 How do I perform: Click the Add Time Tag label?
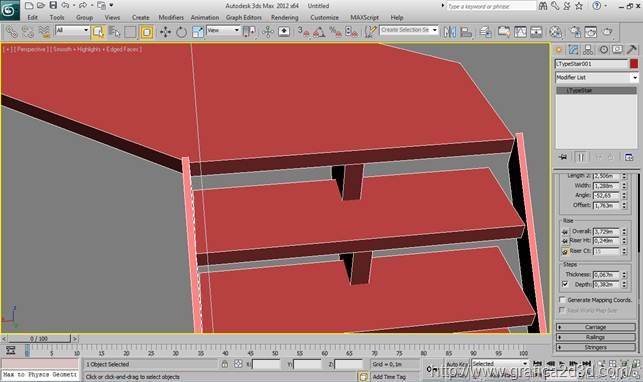[389, 377]
